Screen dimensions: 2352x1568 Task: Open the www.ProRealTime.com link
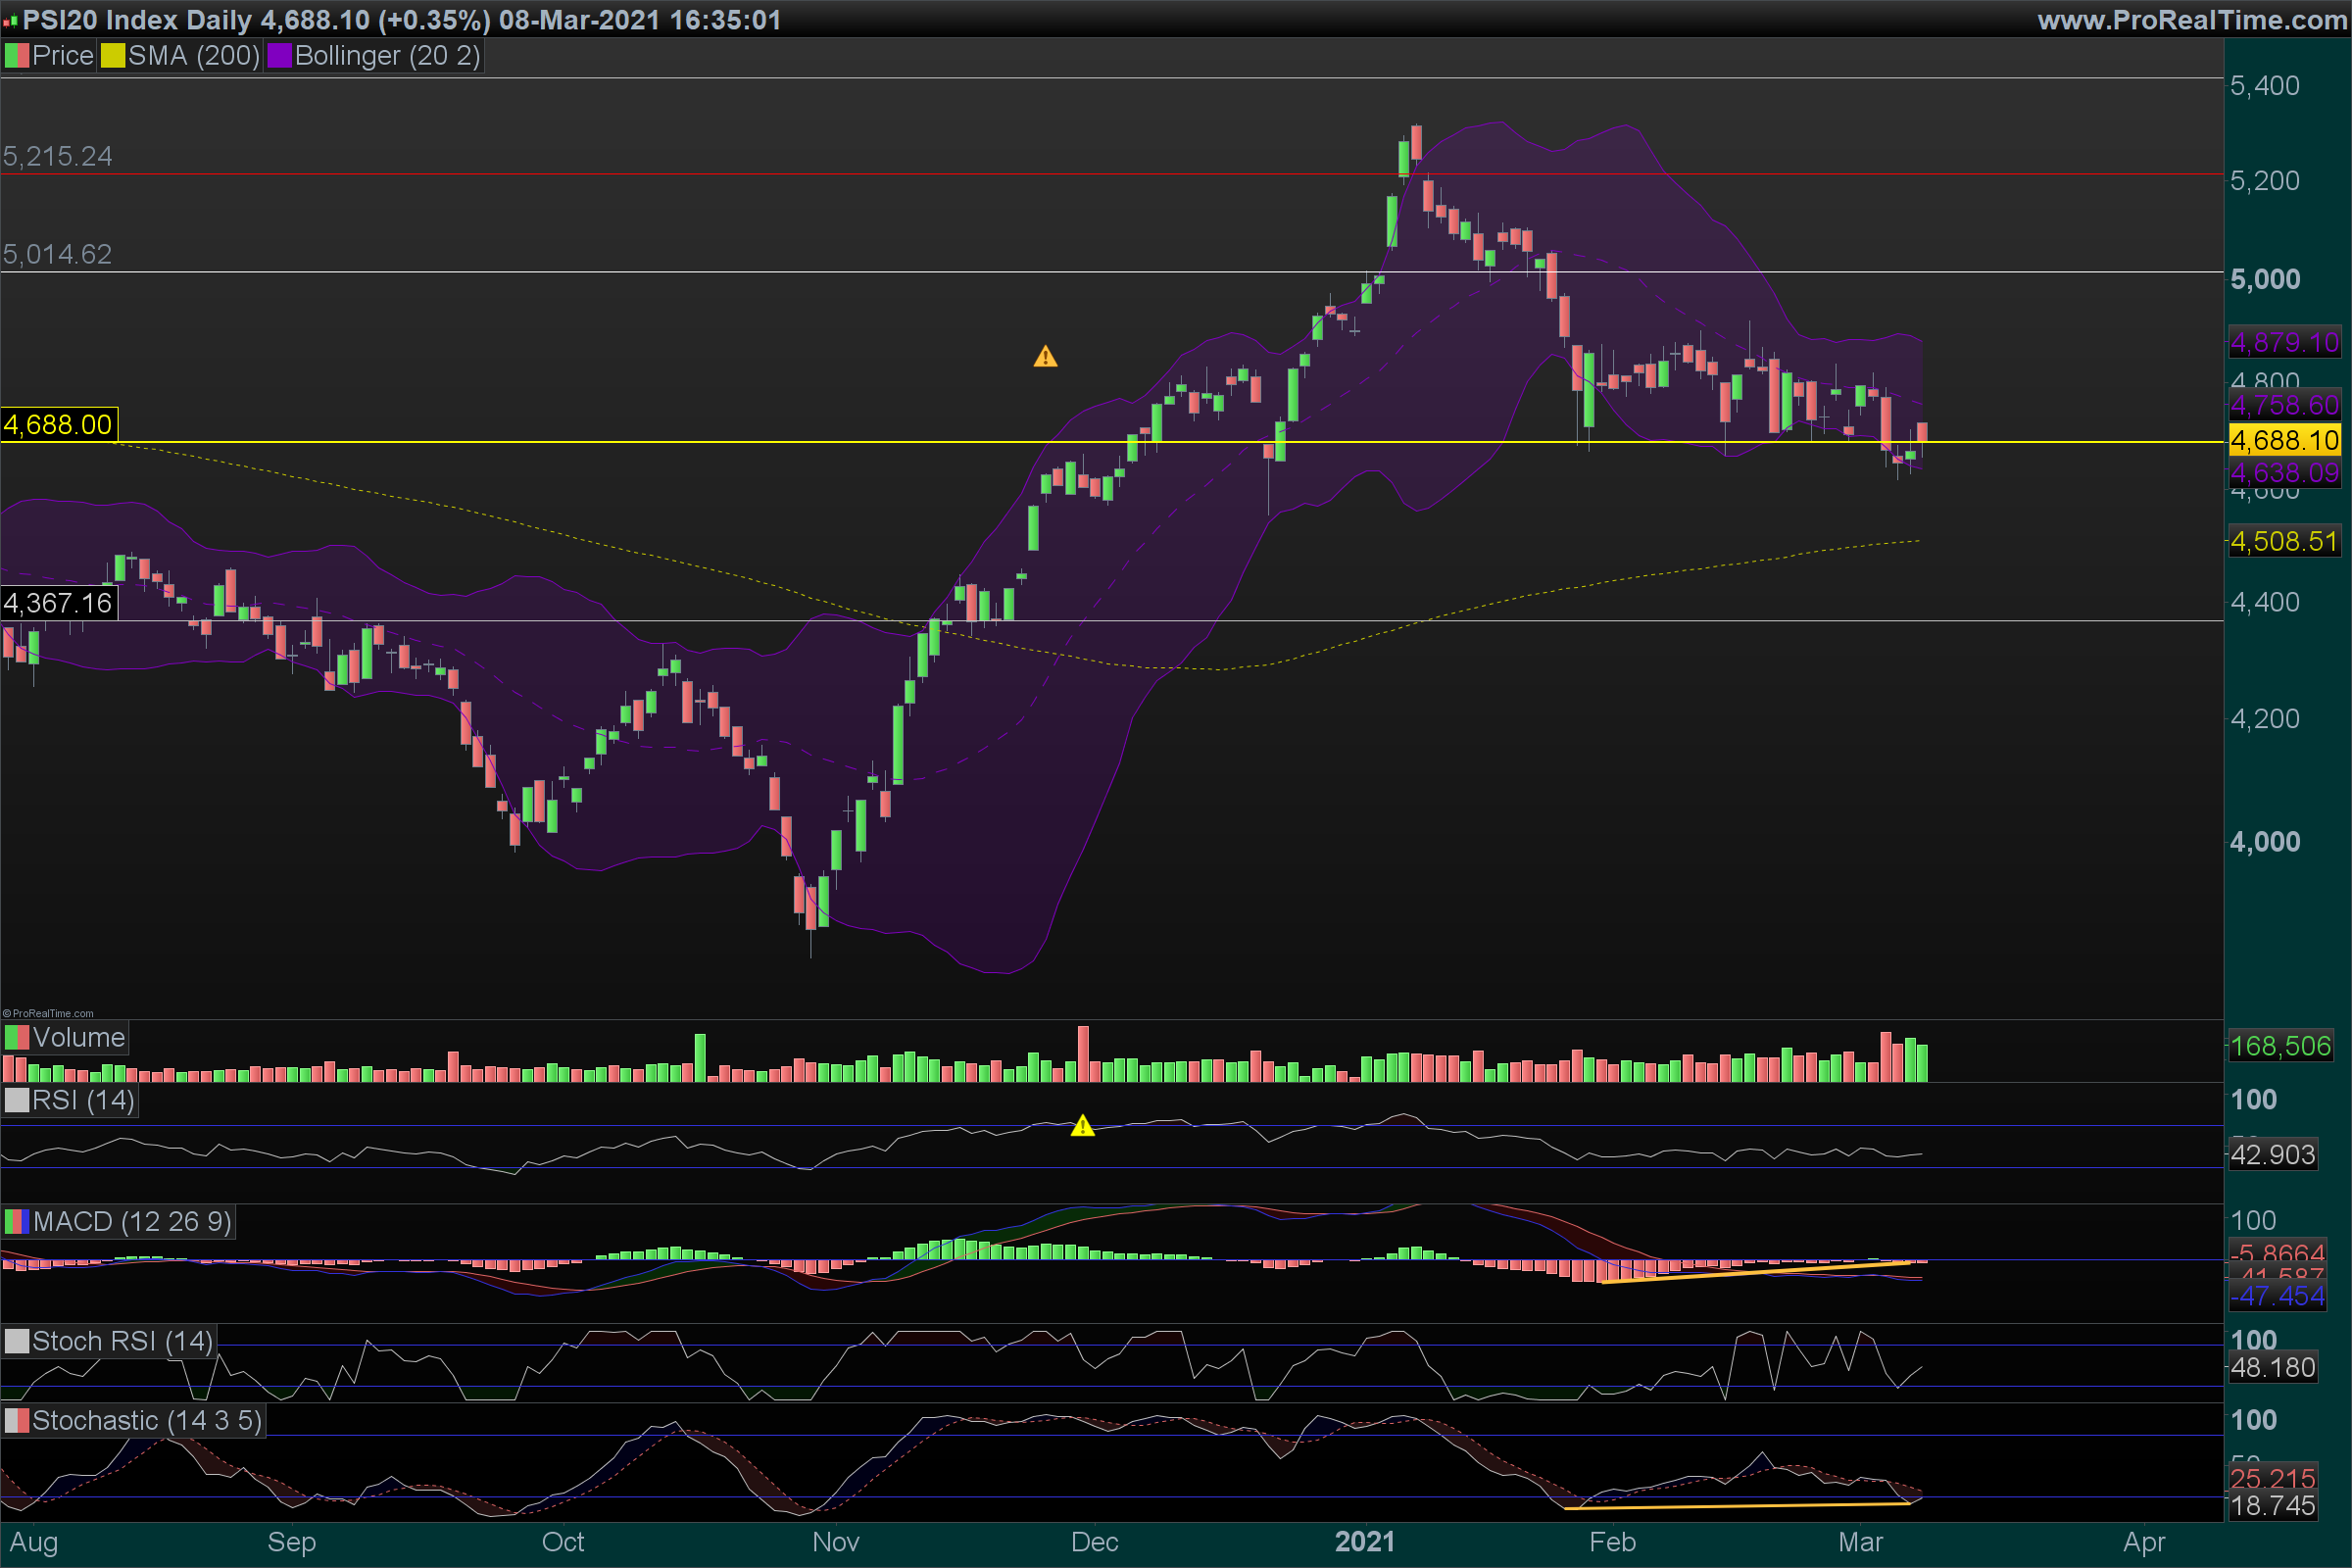click(x=2192, y=20)
